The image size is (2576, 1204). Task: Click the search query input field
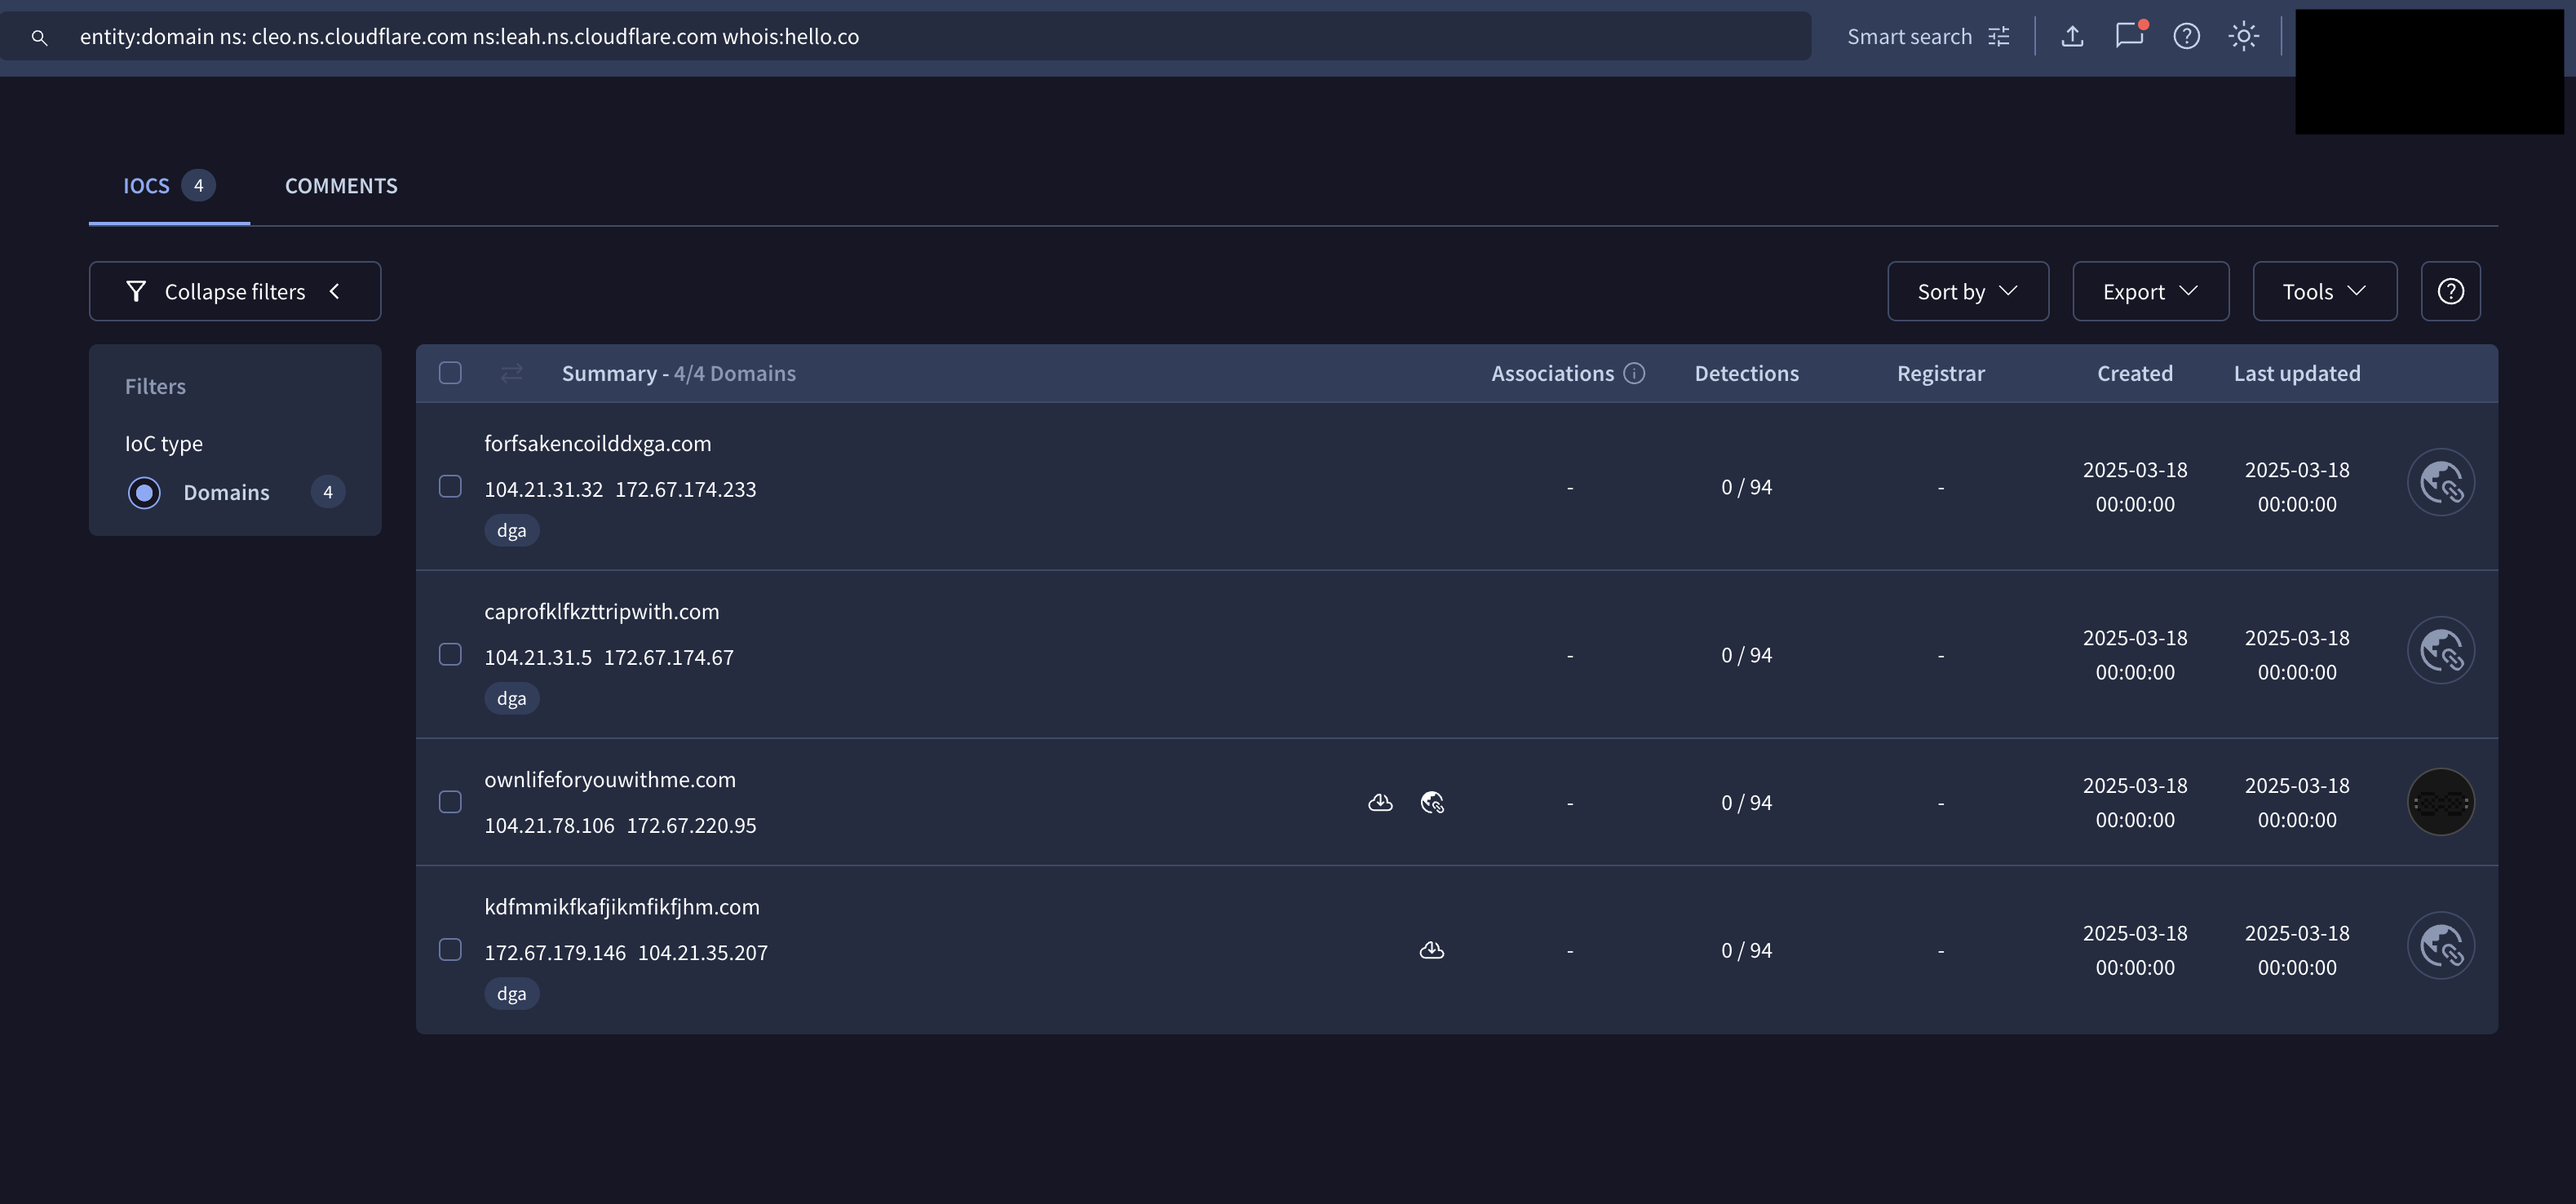pos(900,37)
